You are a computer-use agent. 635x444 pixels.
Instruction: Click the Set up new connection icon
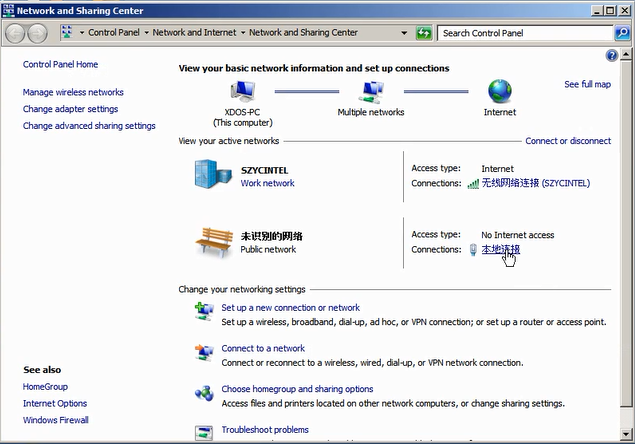(x=204, y=311)
